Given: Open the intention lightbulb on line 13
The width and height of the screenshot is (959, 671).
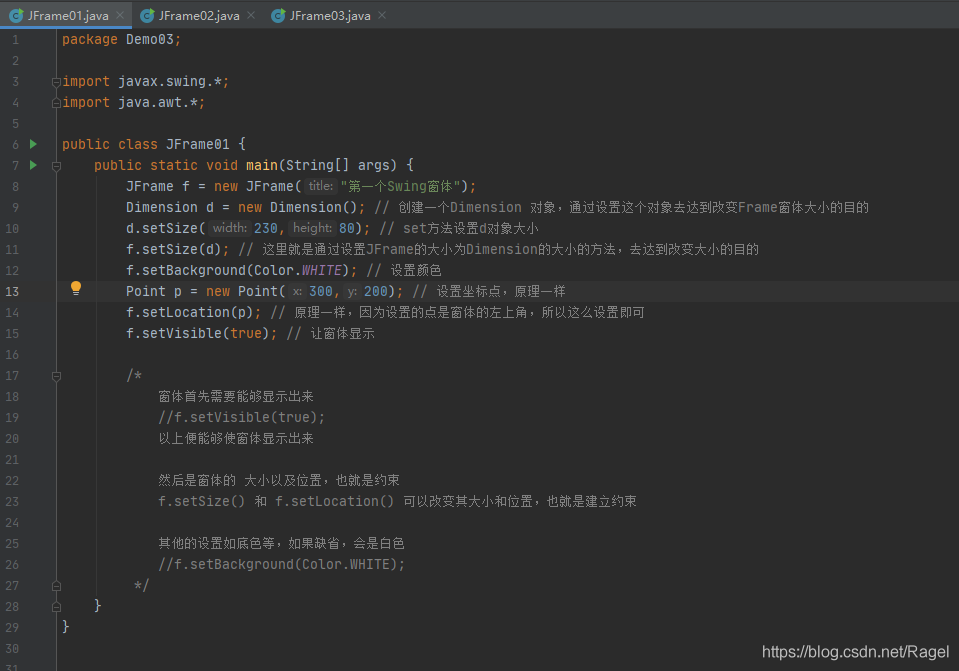Looking at the screenshot, I should (76, 288).
